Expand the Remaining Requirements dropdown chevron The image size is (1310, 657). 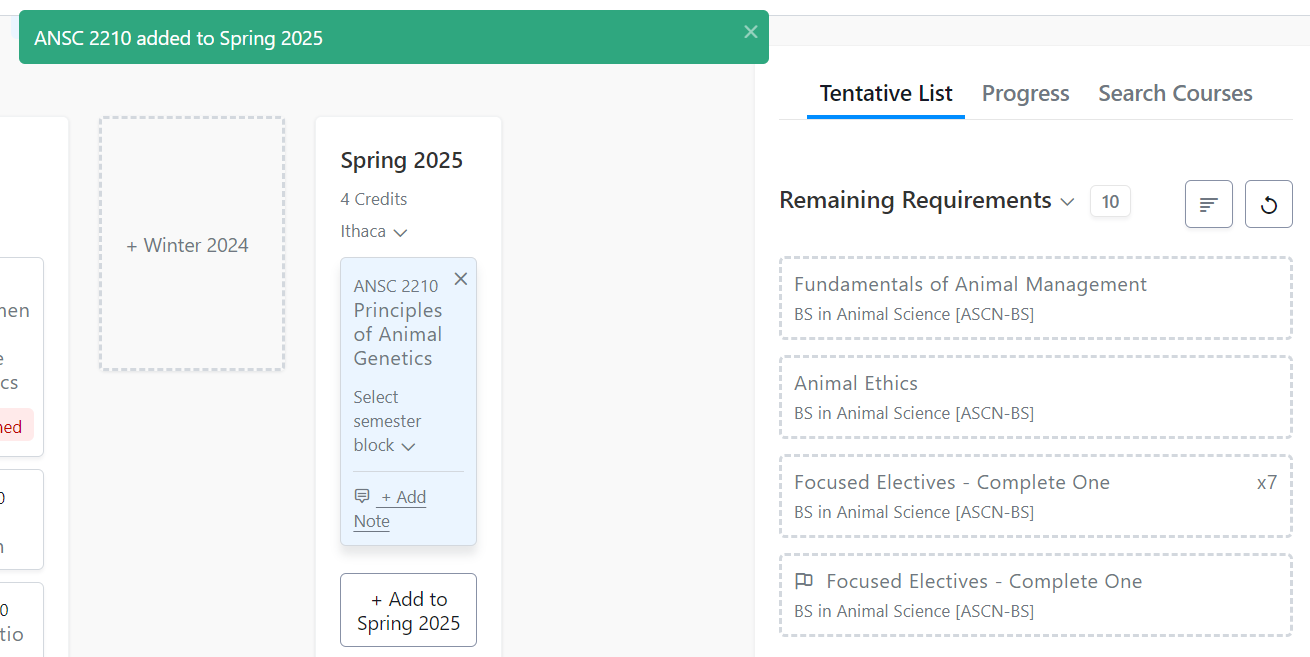(1067, 202)
